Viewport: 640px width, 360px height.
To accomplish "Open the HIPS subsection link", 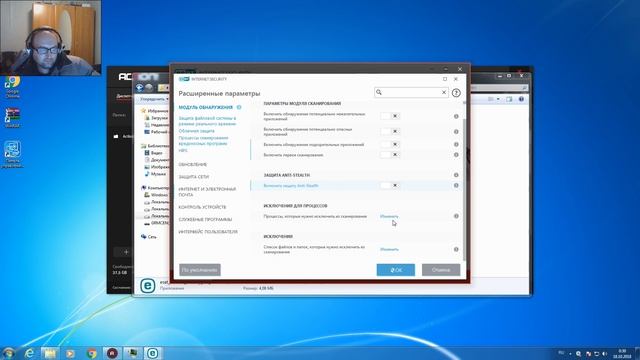I will 183,151.
